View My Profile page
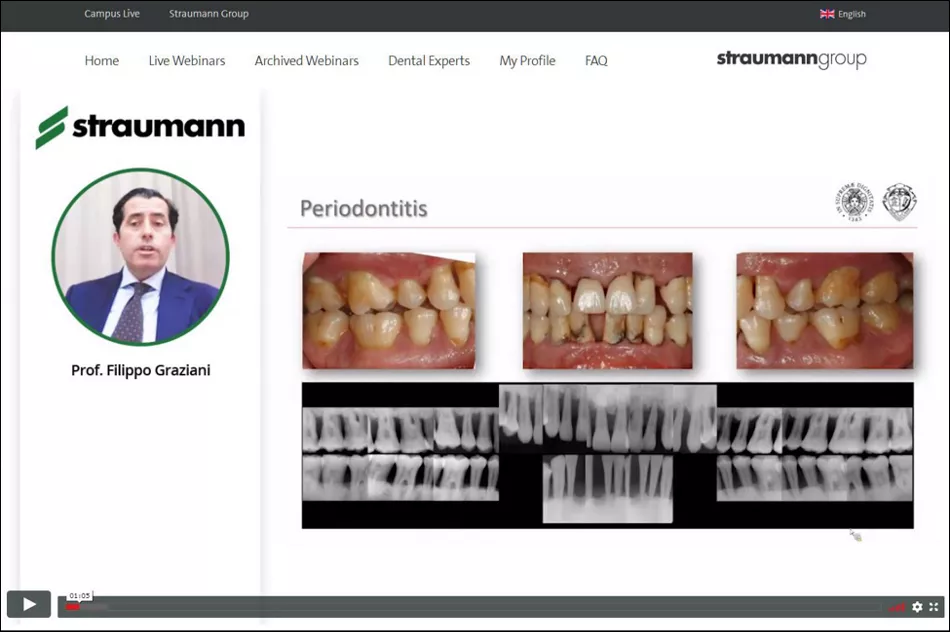Image resolution: width=950 pixels, height=632 pixels. coord(527,61)
